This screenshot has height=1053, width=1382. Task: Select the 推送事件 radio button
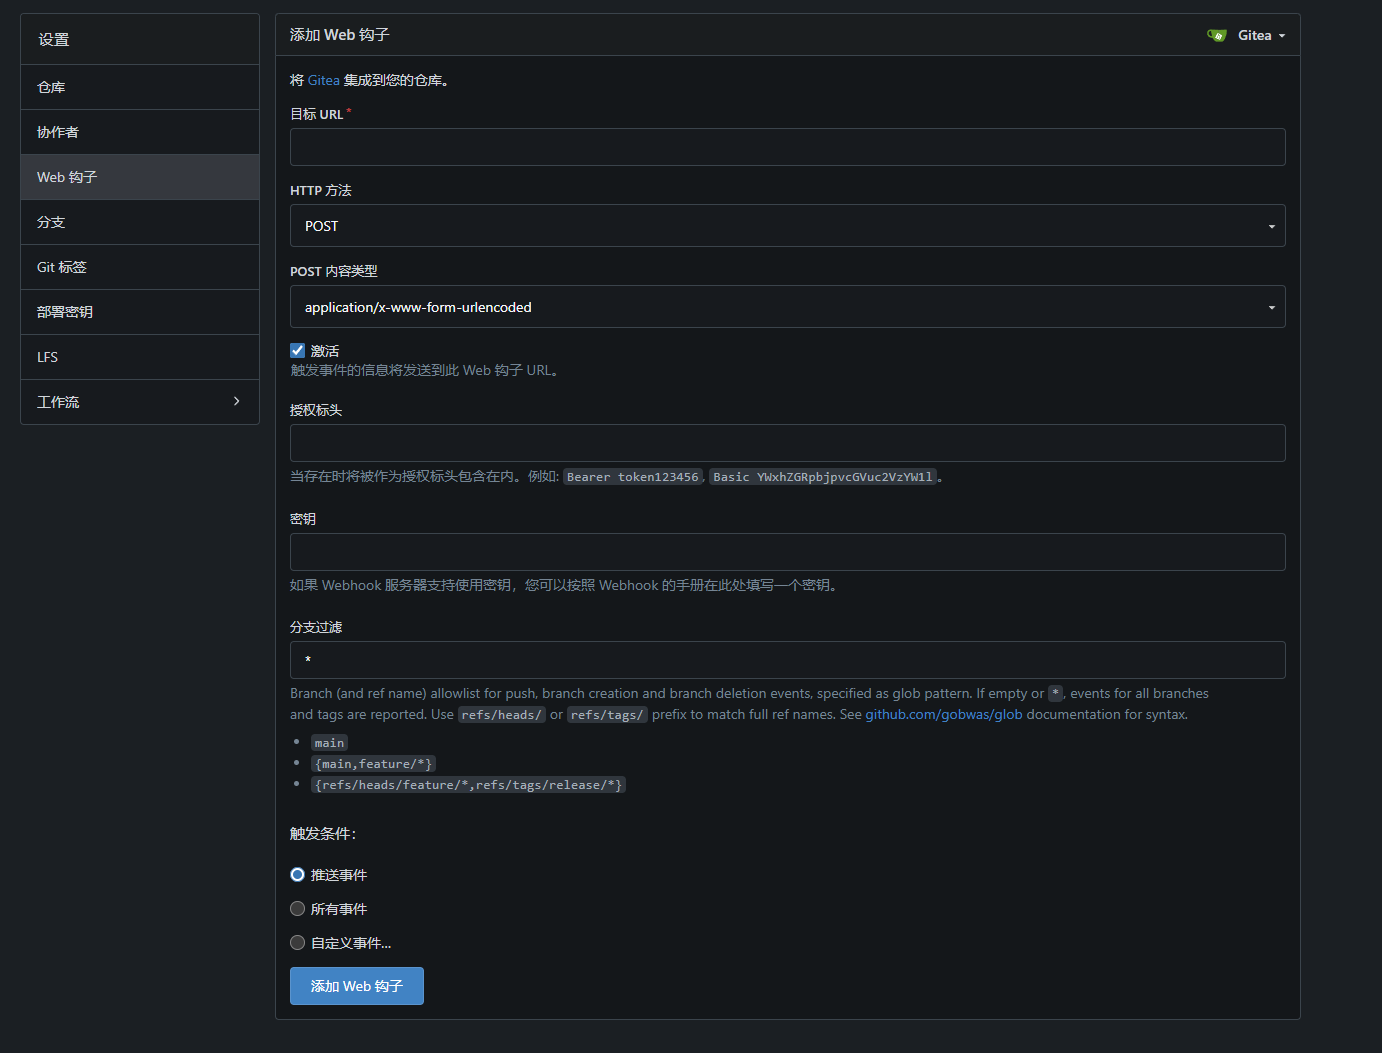click(x=297, y=874)
